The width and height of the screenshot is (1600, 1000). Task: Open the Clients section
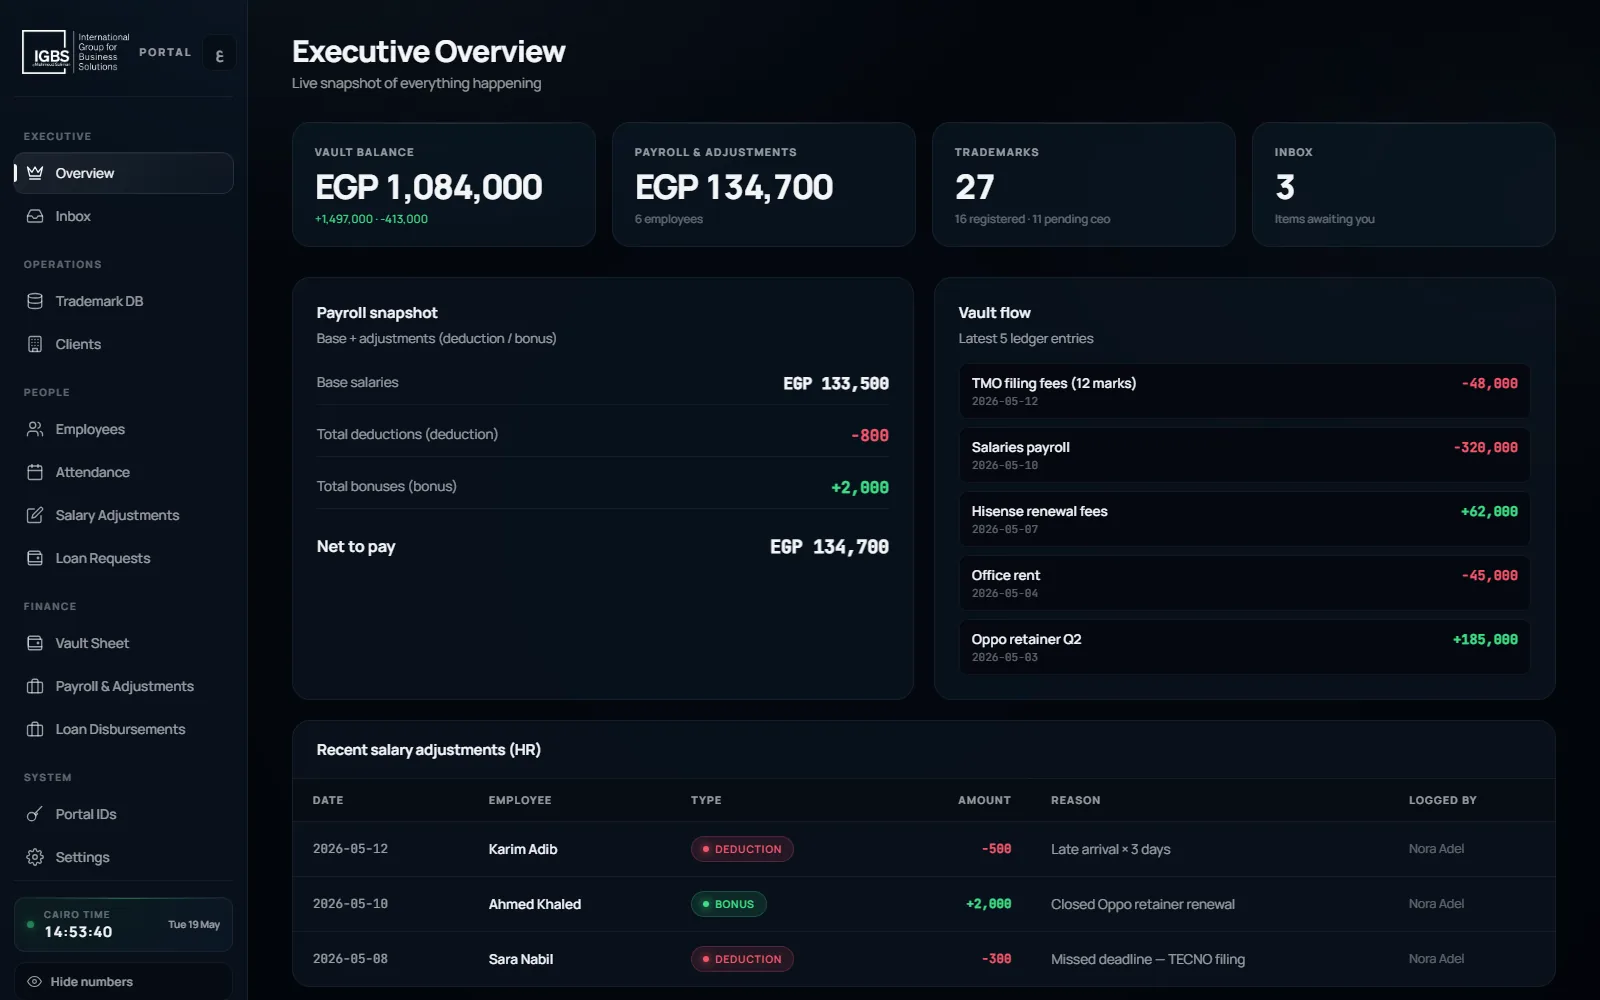click(124, 344)
